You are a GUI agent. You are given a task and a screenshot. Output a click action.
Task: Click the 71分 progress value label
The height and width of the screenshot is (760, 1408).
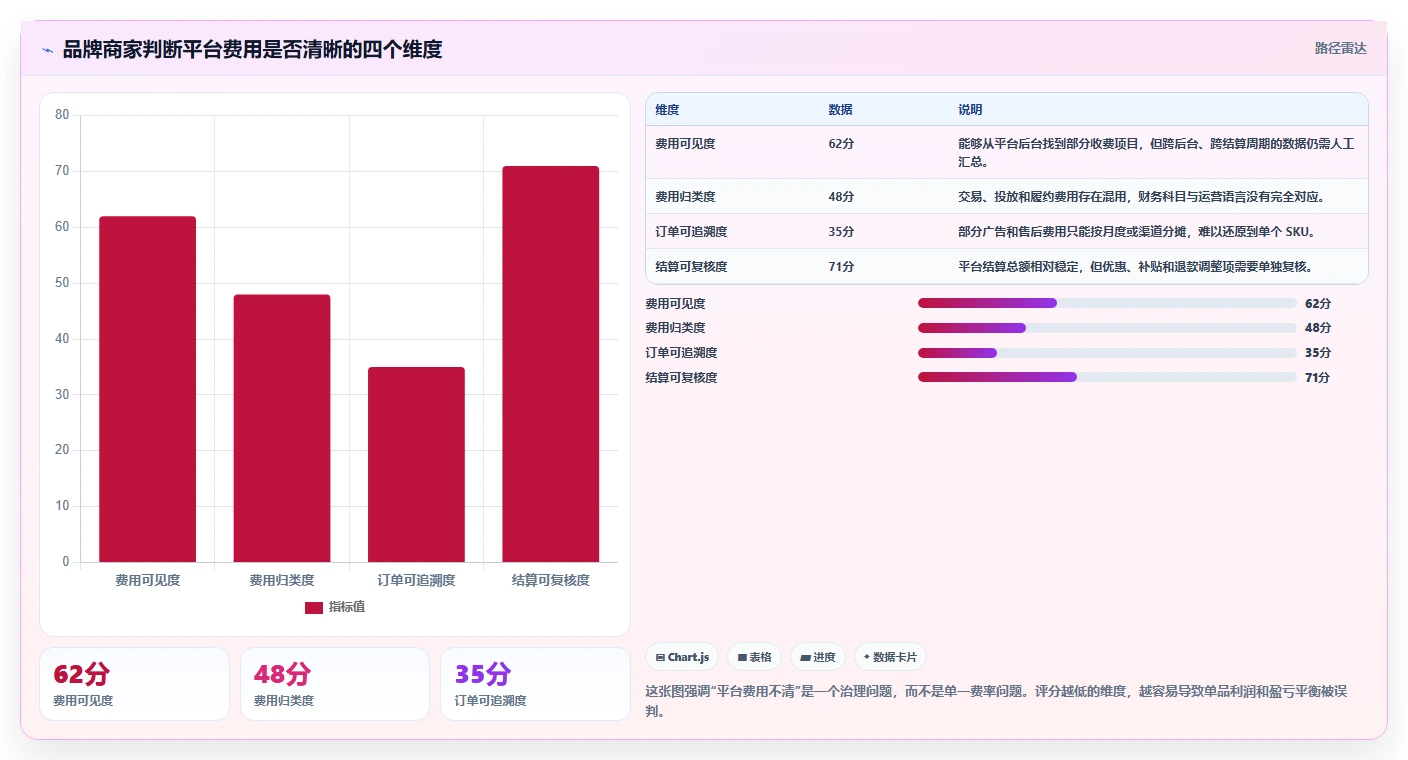pos(1318,378)
